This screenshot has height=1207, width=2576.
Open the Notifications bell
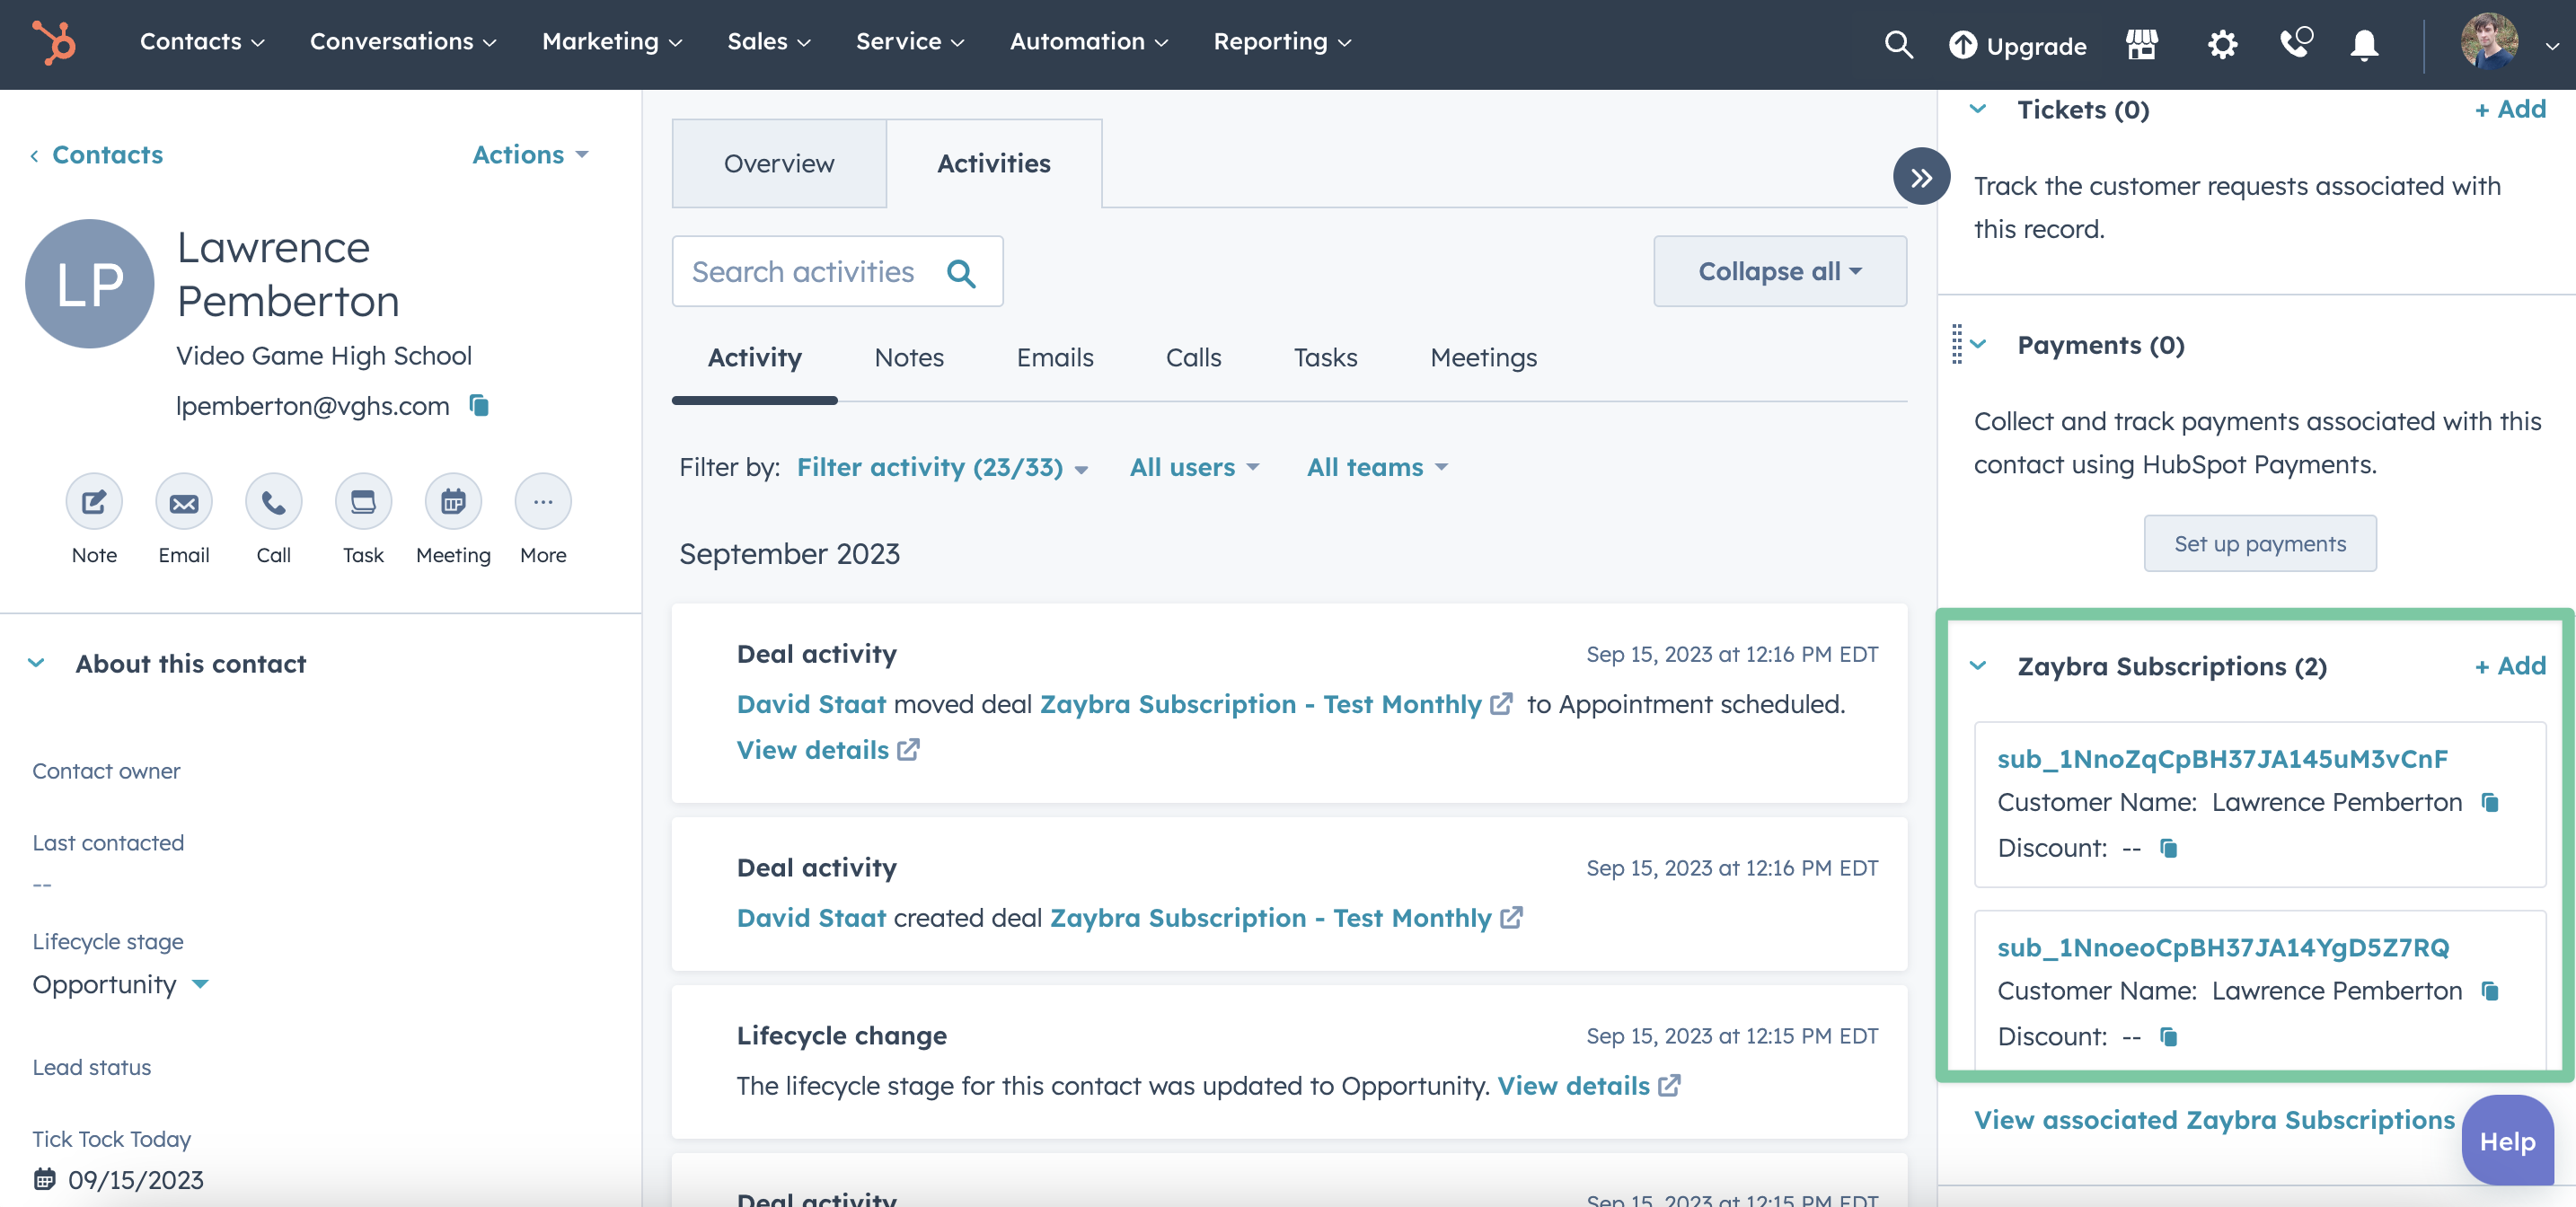point(2364,45)
